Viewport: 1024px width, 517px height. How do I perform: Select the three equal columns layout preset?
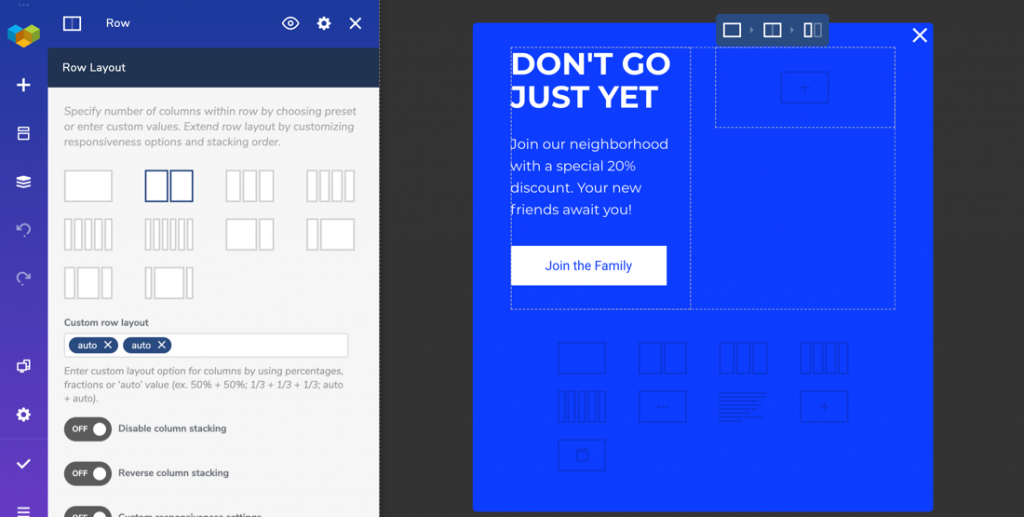pos(249,186)
